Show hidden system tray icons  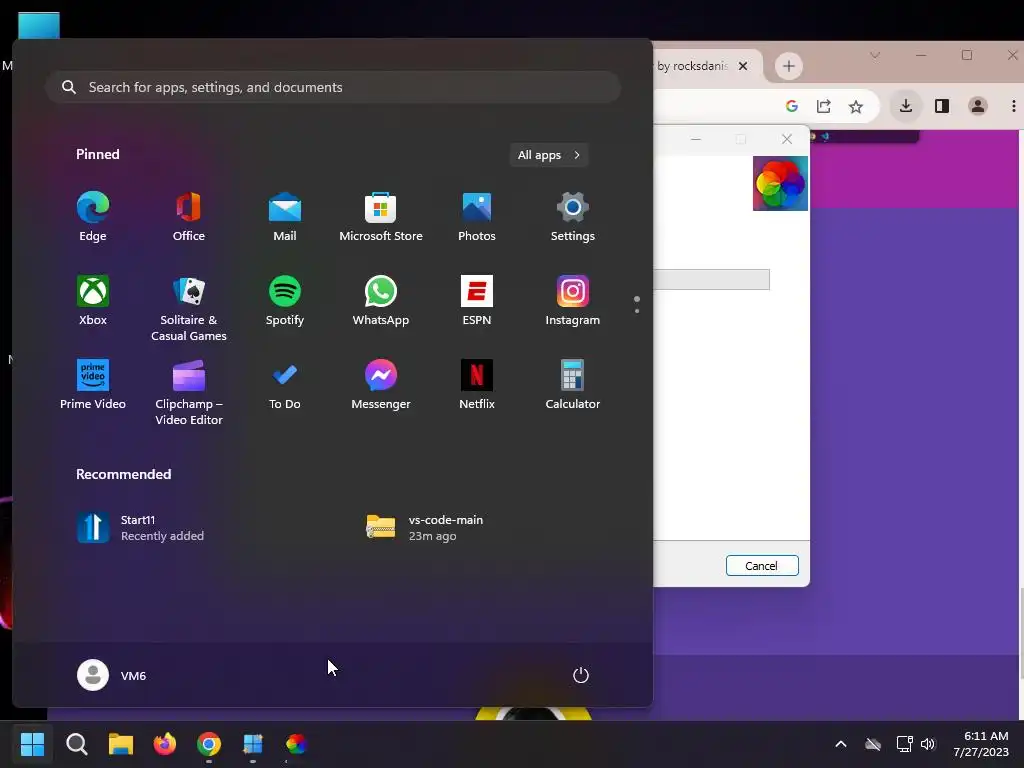click(x=840, y=744)
